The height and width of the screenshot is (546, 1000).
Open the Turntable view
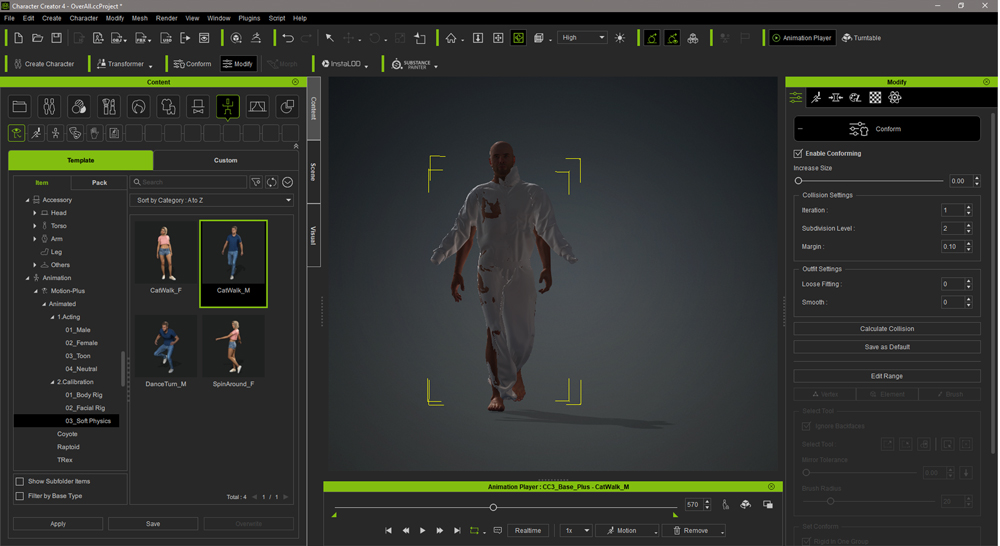861,38
